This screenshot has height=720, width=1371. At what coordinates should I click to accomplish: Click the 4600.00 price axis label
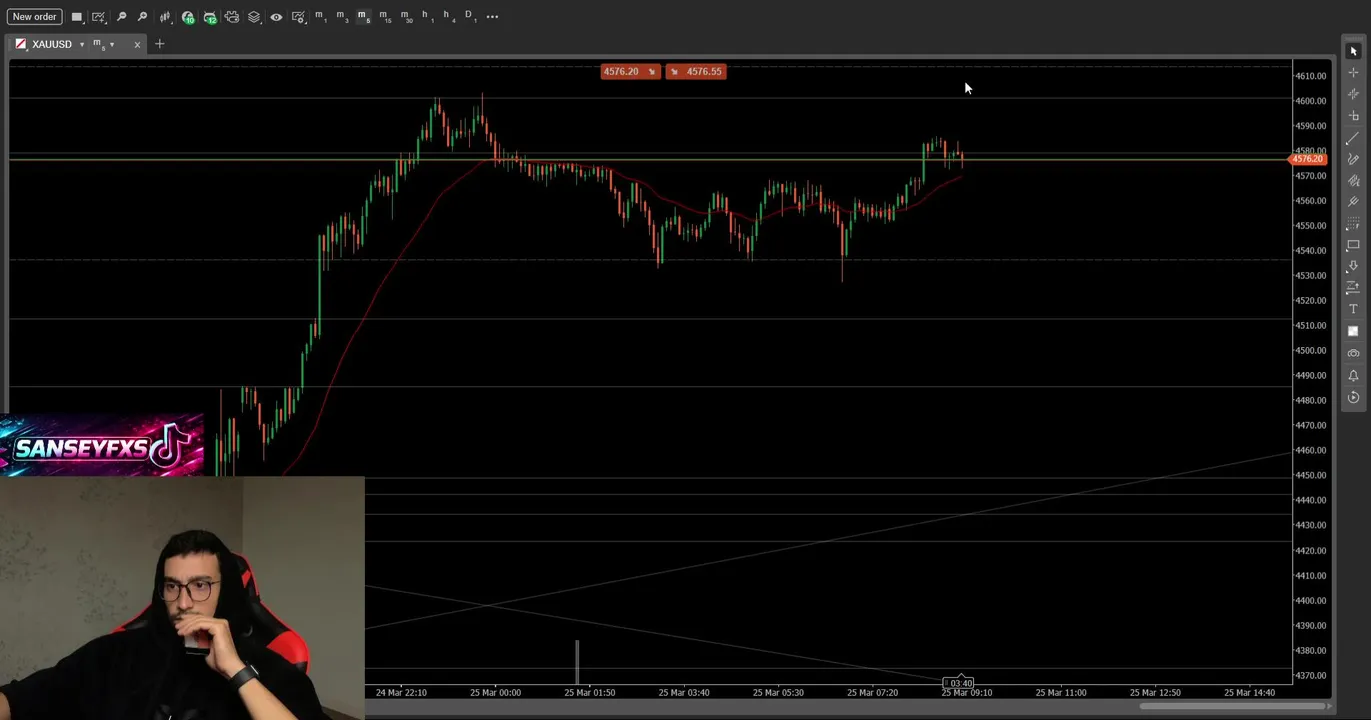pyautogui.click(x=1311, y=101)
